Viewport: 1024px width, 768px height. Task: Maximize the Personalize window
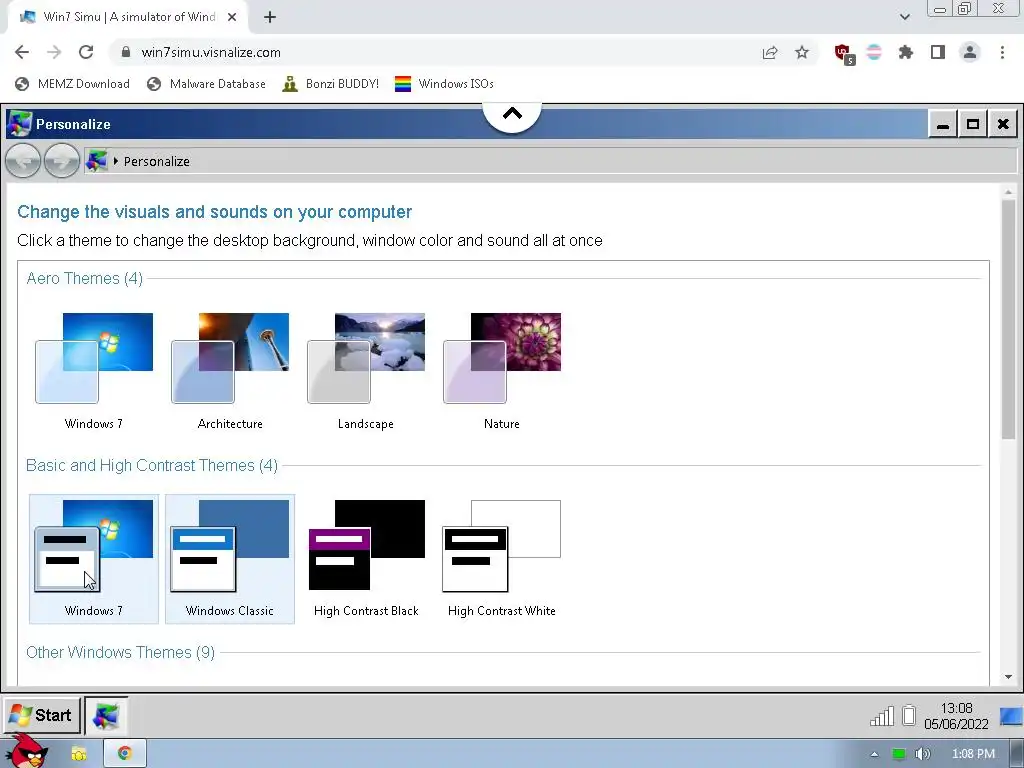point(972,124)
